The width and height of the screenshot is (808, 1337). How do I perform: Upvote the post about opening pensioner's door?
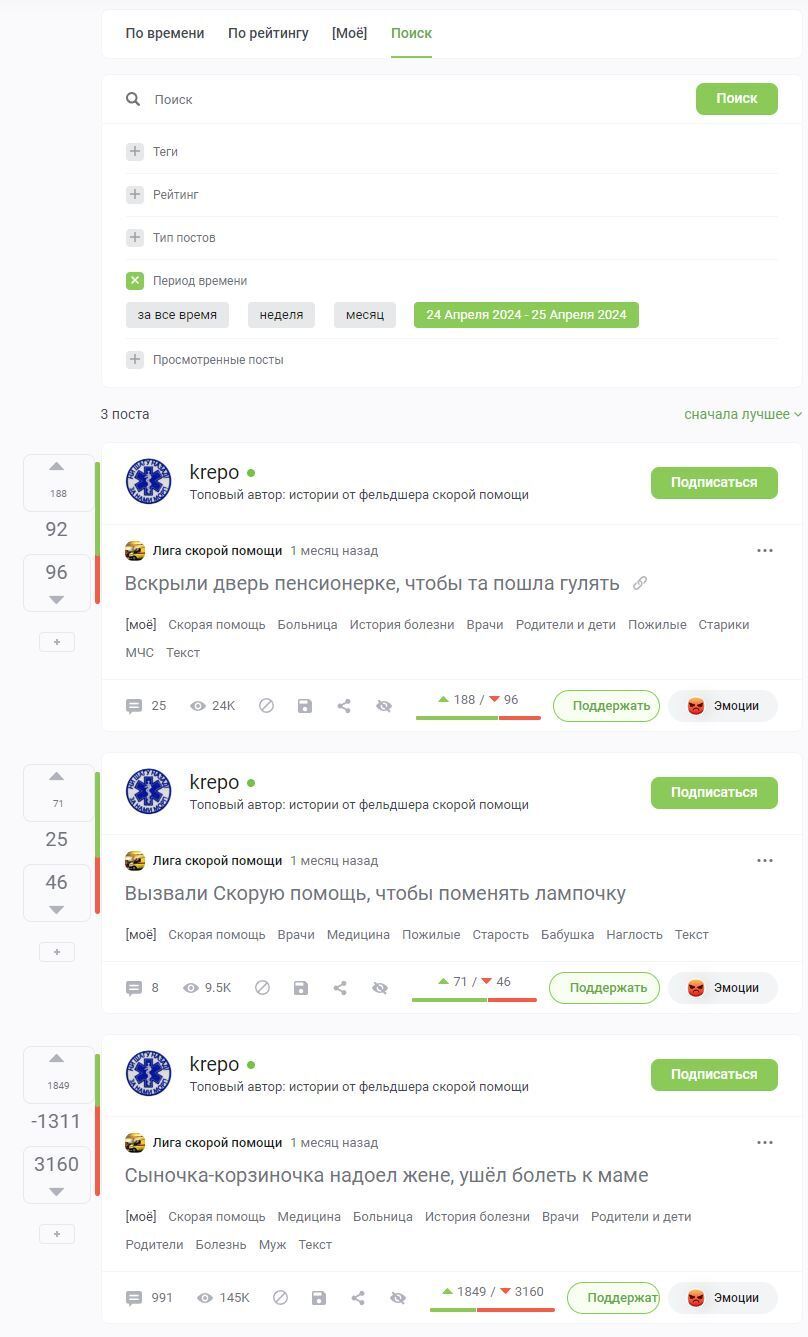point(57,467)
